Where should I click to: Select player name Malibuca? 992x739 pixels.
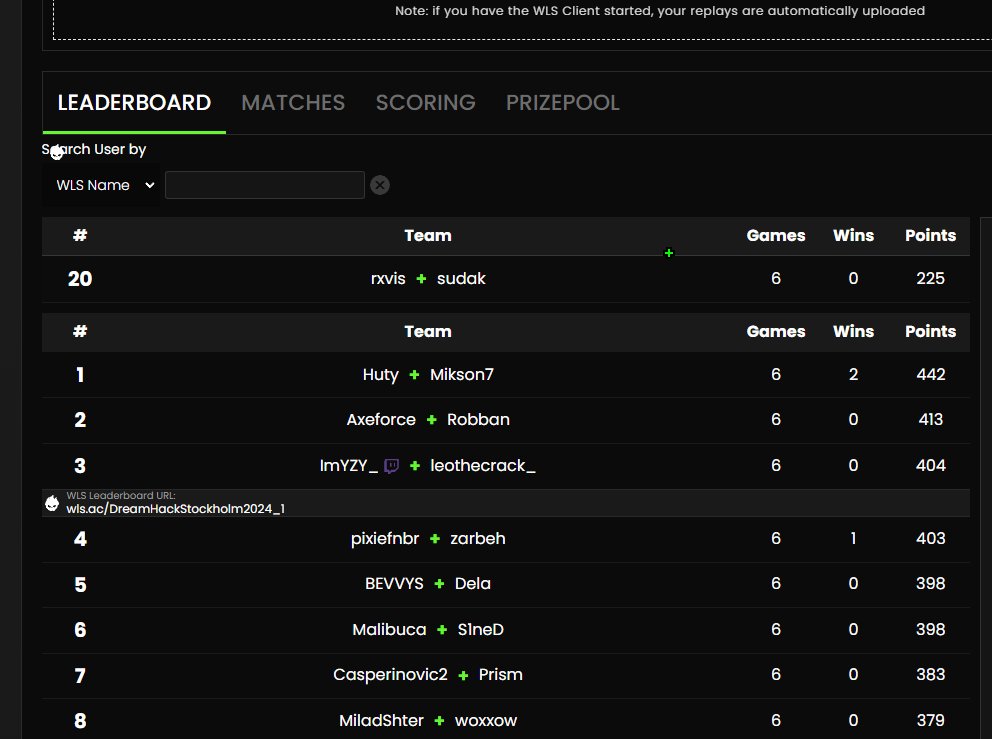click(x=389, y=630)
